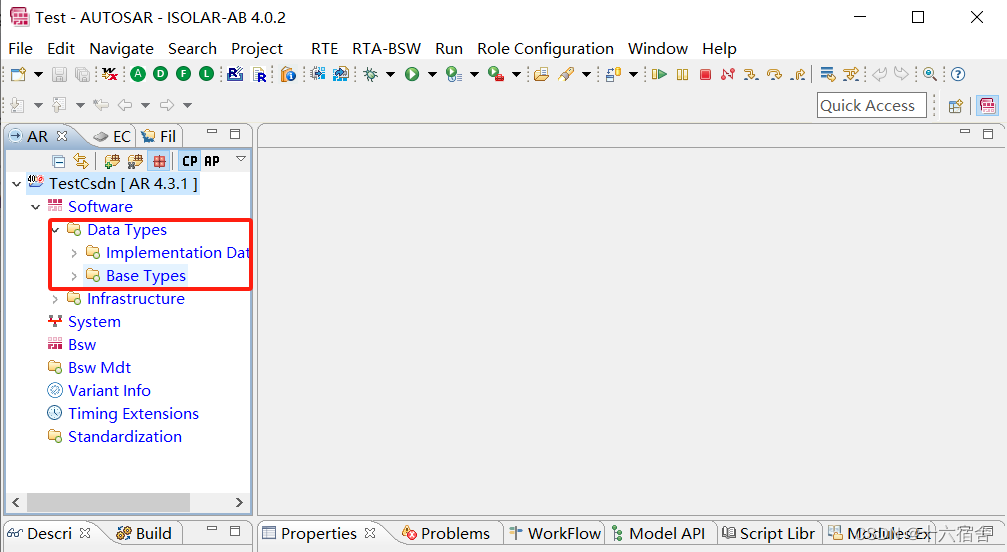This screenshot has height=552, width=1007.
Task: Click the Quick Access input field
Action: point(871,105)
